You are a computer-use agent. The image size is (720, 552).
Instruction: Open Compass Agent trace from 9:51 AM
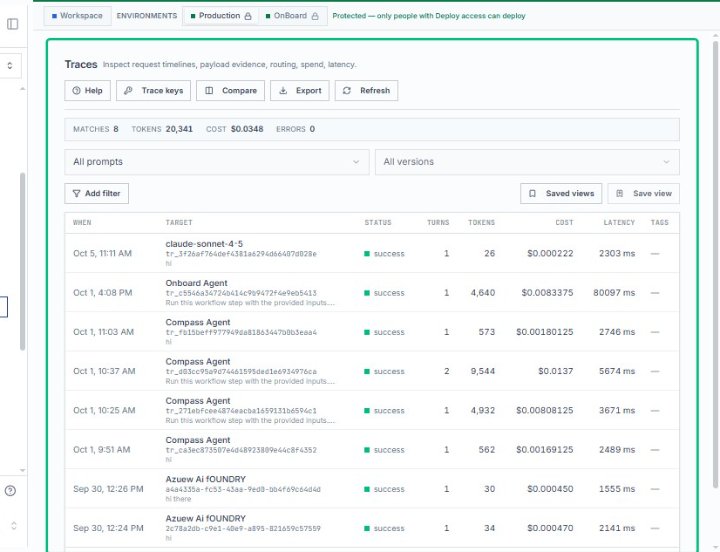pyautogui.click(x=372, y=450)
